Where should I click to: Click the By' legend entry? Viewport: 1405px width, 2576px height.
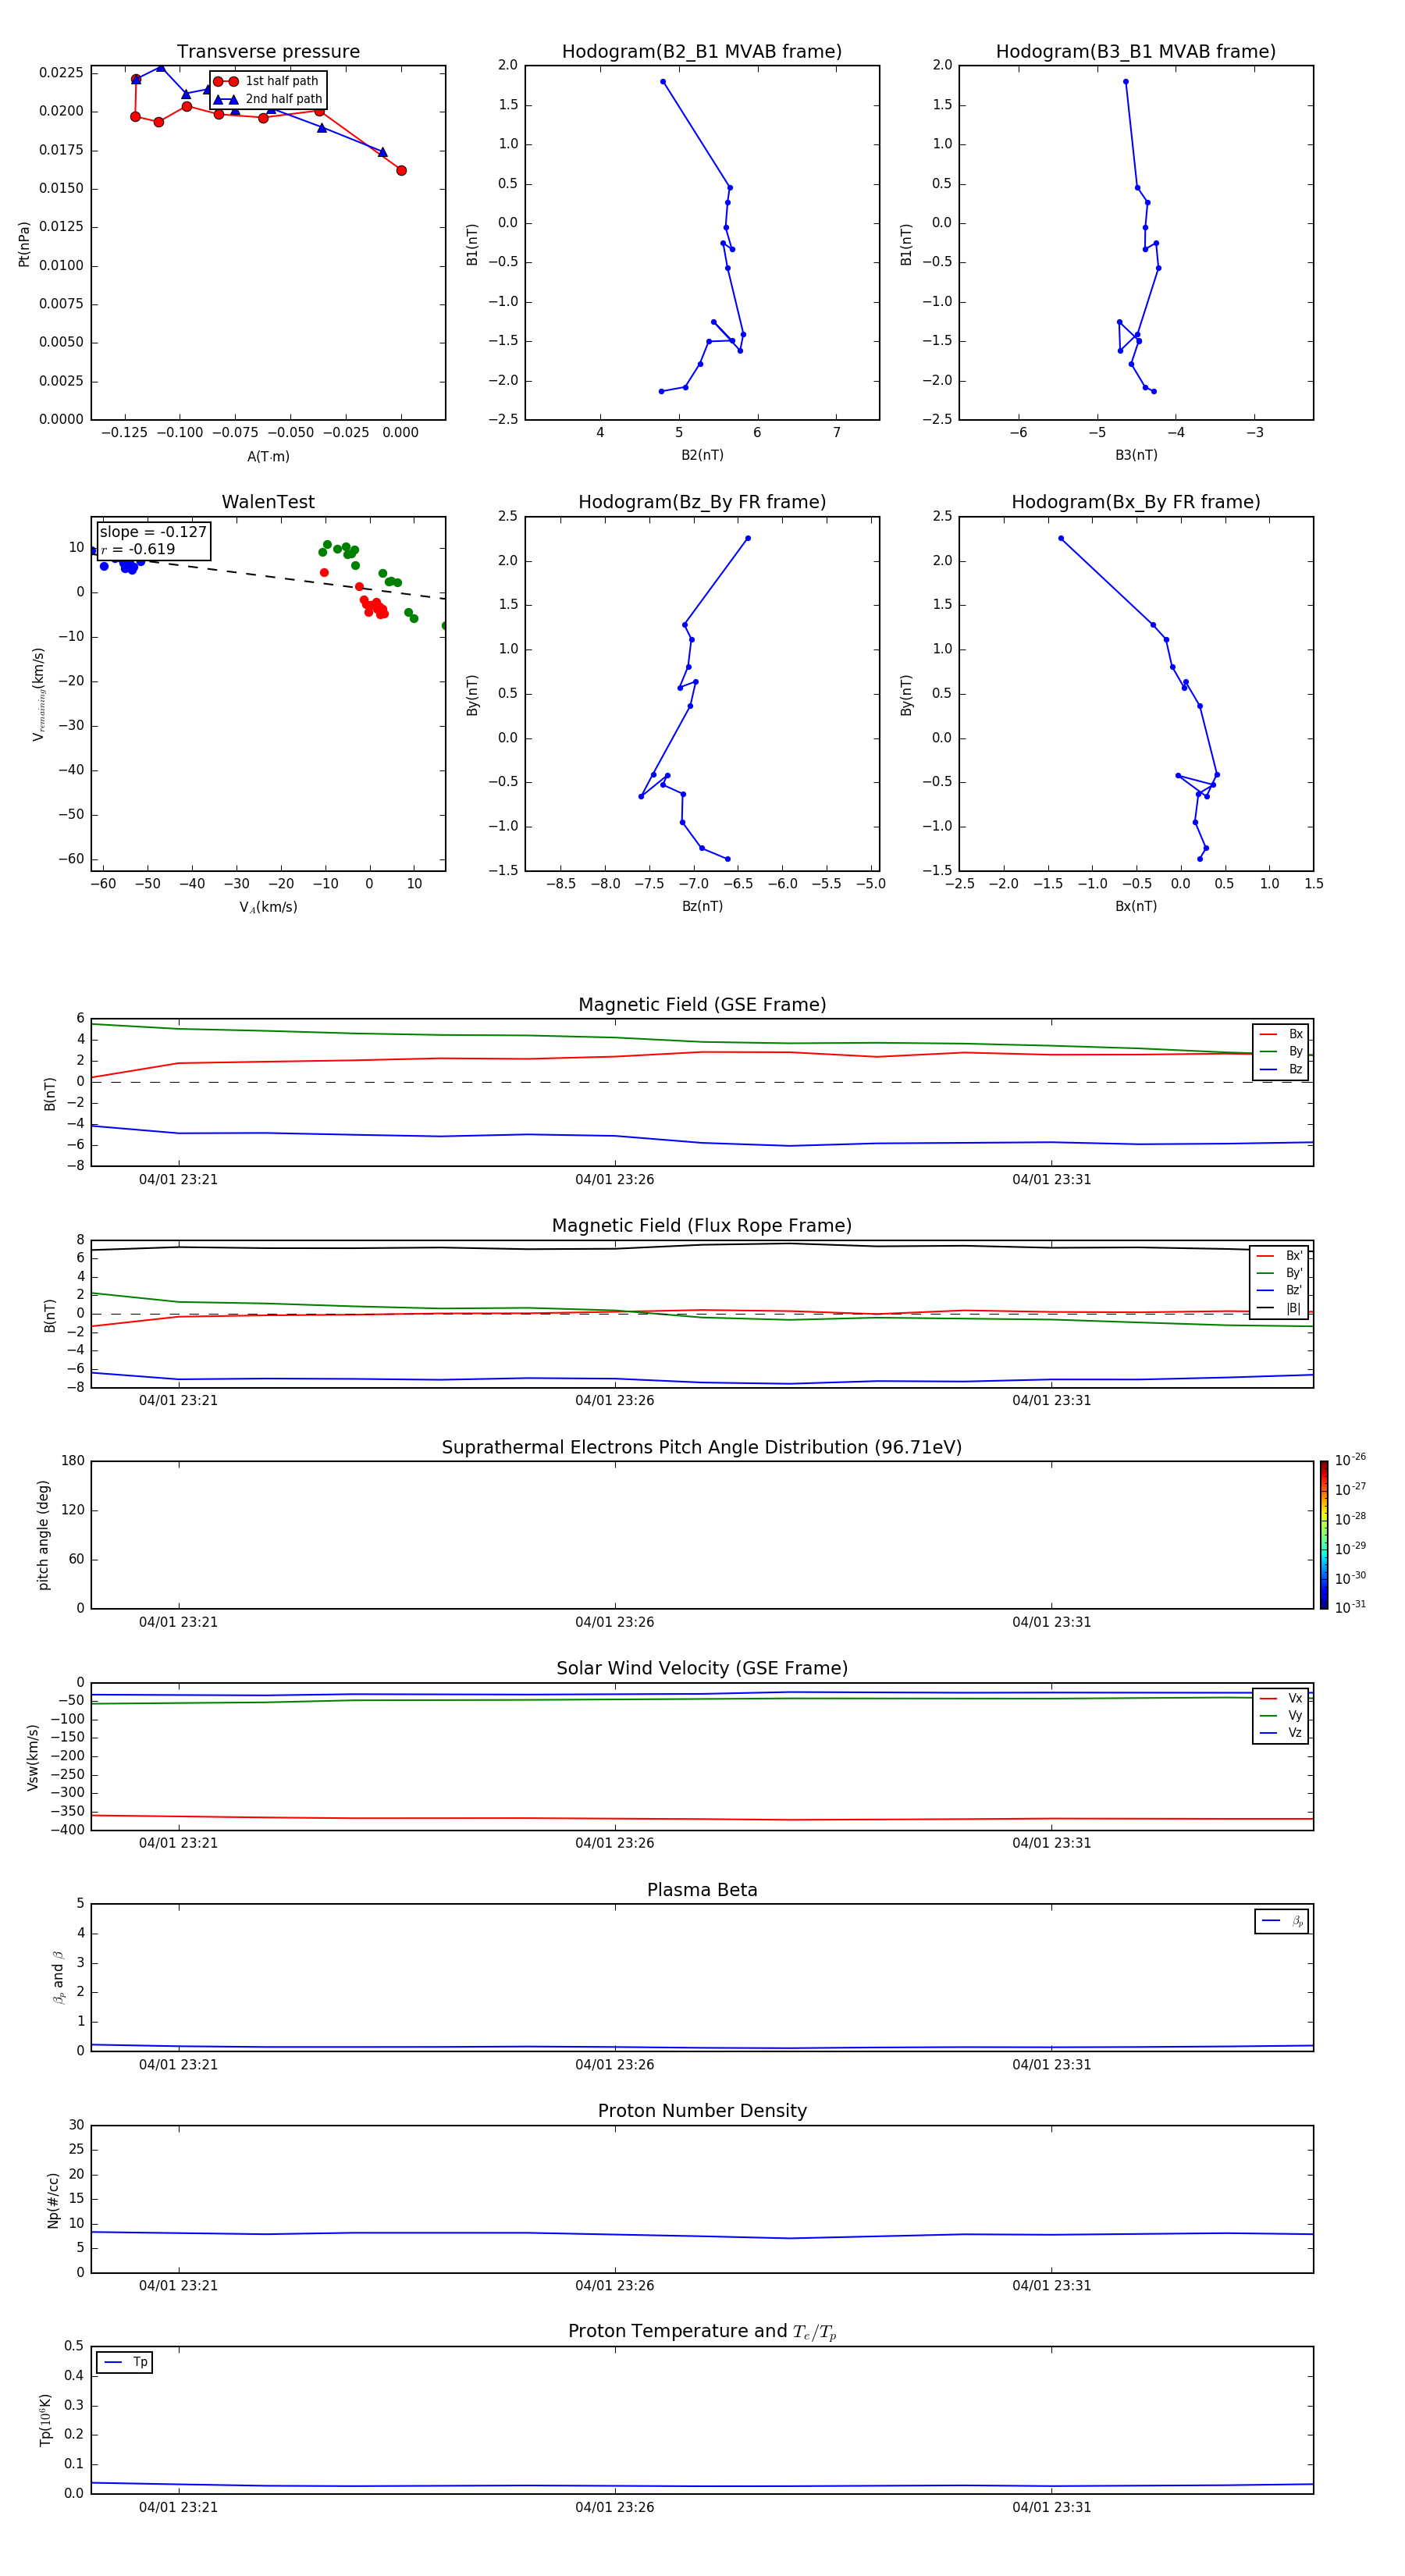tap(1280, 1273)
